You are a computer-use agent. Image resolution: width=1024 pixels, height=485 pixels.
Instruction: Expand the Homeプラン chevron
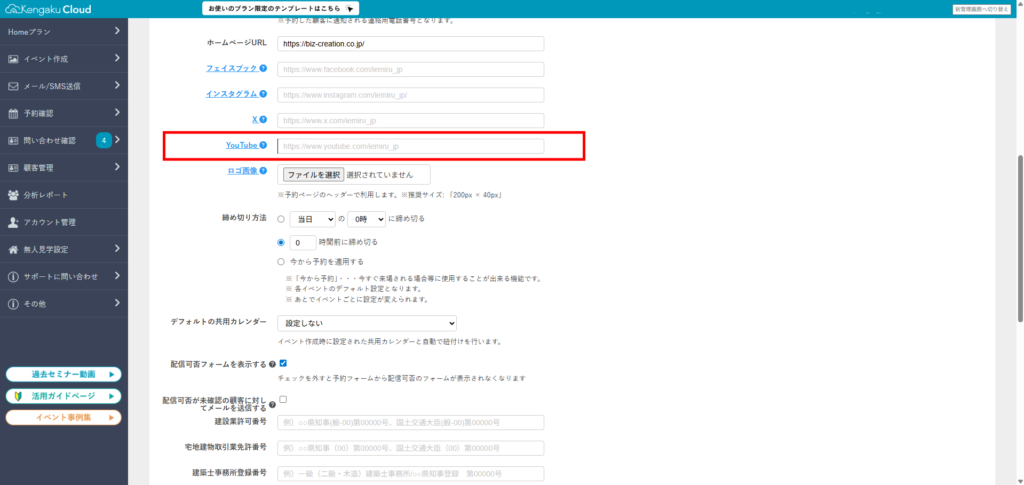point(117,31)
